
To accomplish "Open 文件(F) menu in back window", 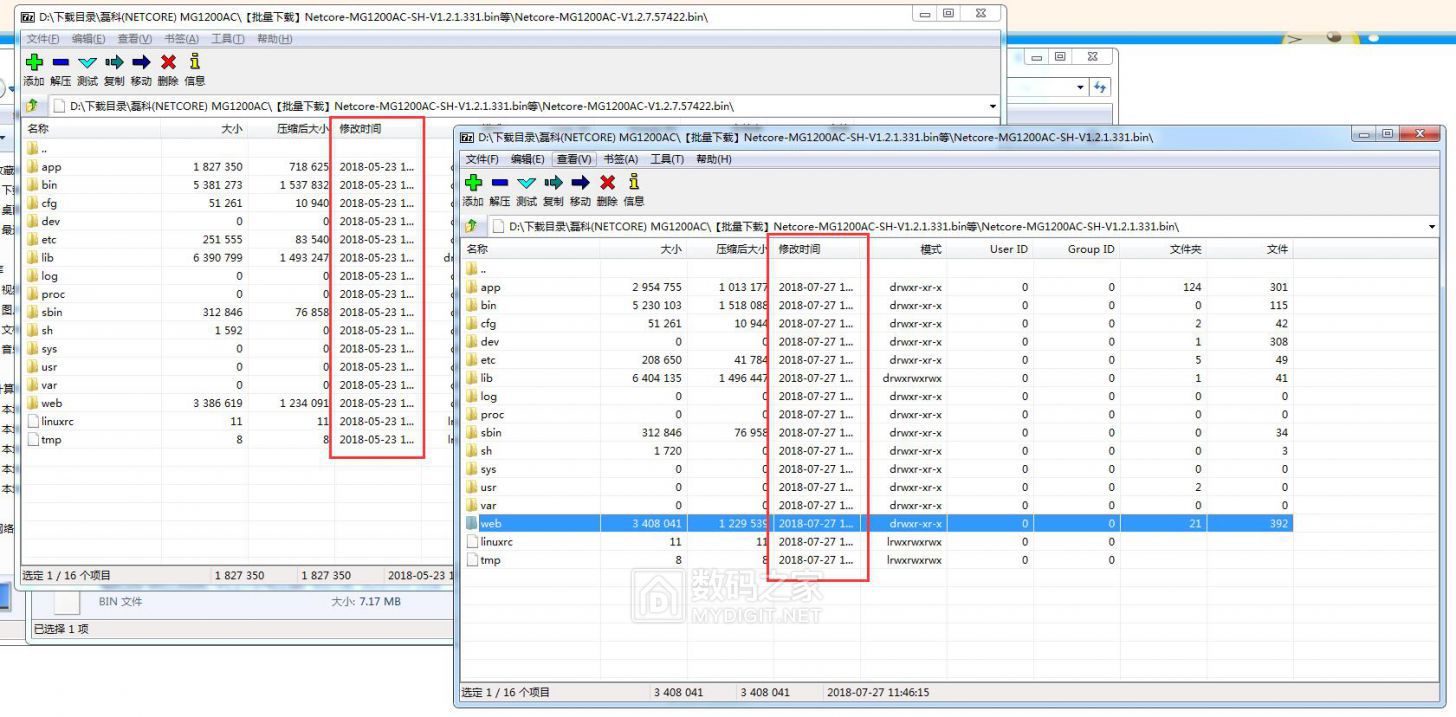I will [43, 39].
